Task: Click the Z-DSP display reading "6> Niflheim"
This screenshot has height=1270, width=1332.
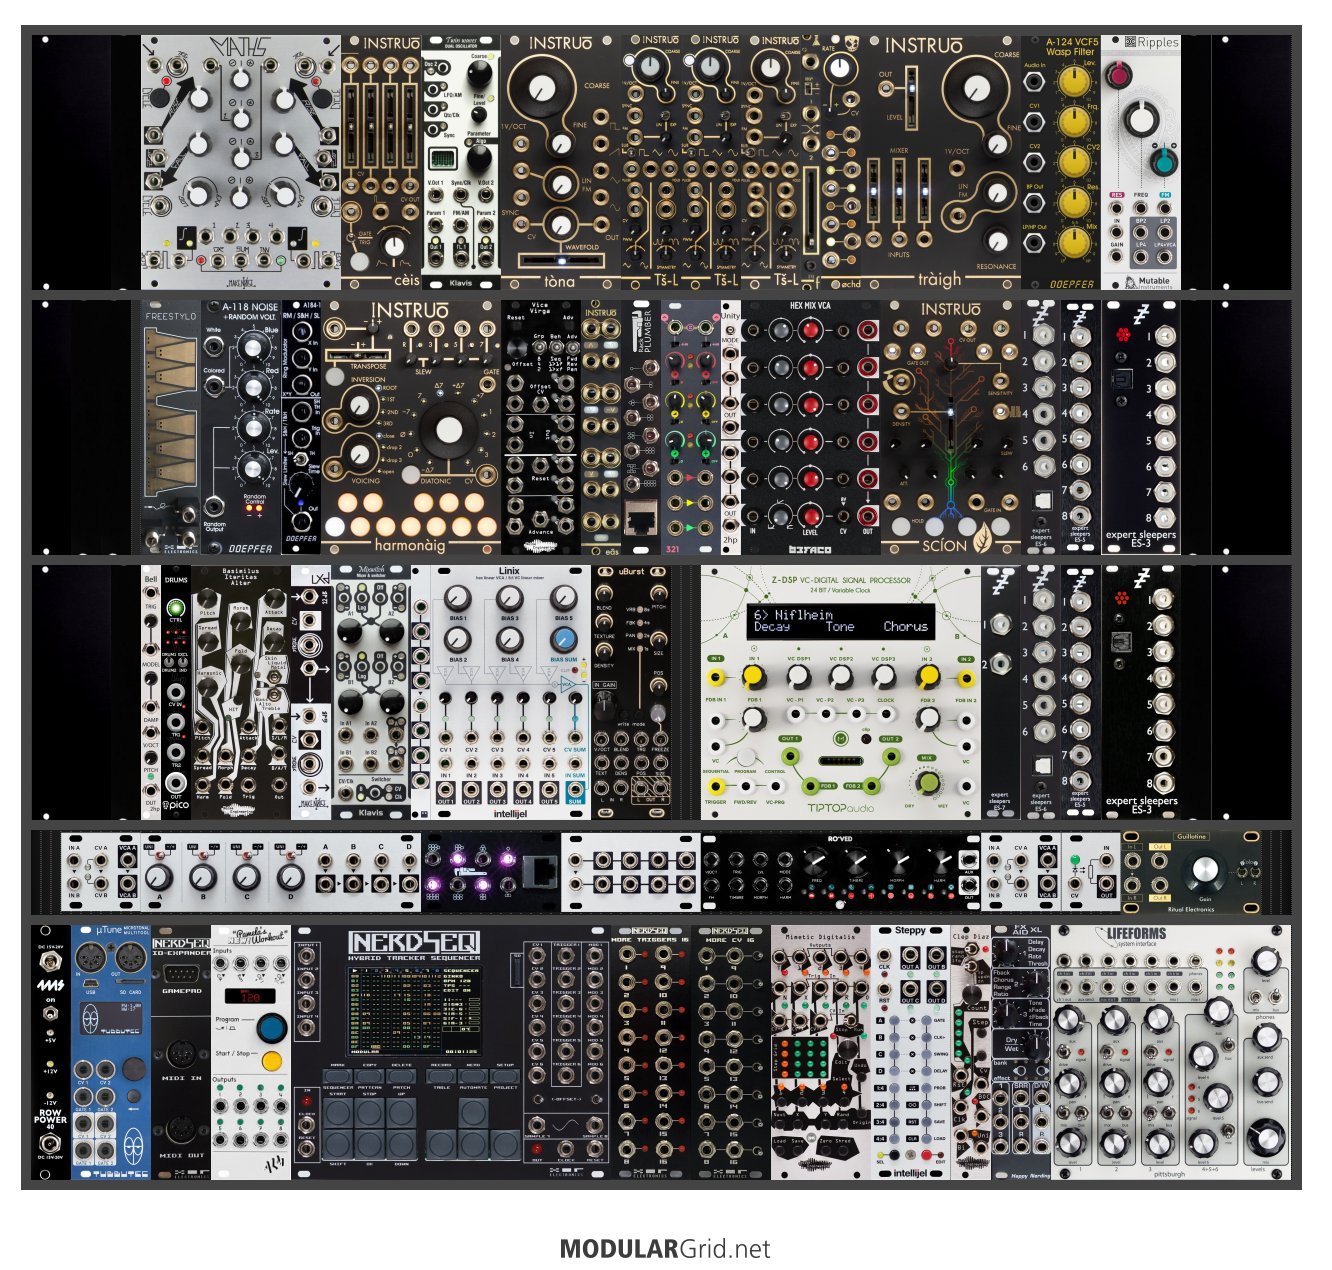Action: 840,621
